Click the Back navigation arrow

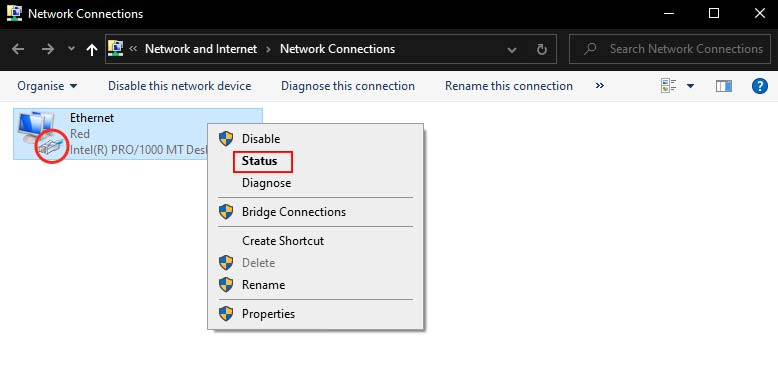pyautogui.click(x=18, y=49)
